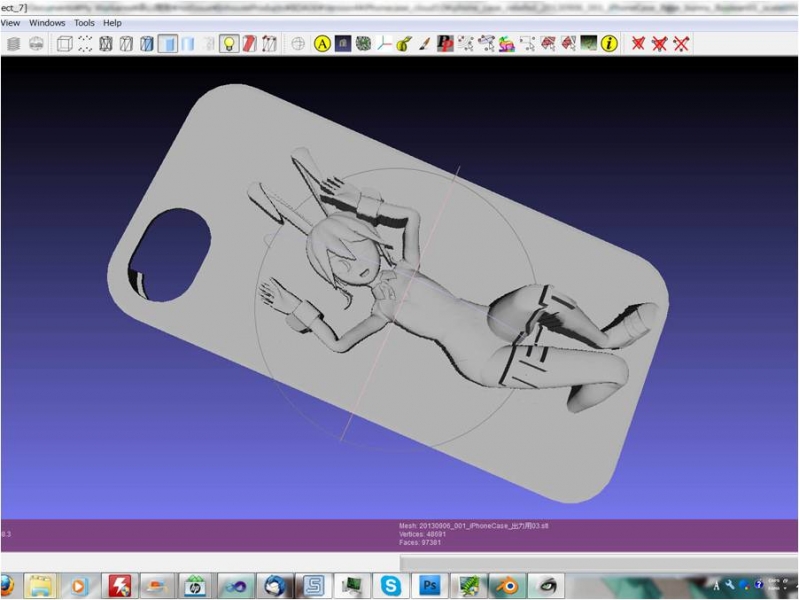Click the raster layer view icon
Image resolution: width=799 pixels, height=600 pixels.
coord(36,44)
